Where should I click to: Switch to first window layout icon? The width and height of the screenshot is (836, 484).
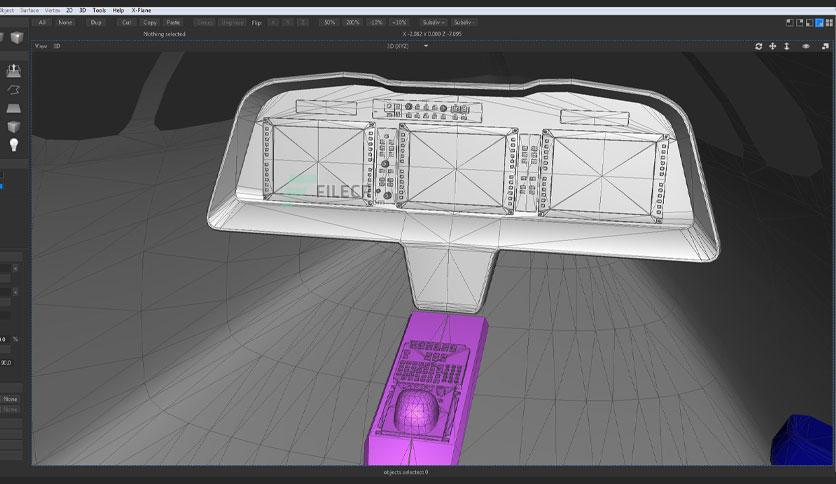pyautogui.click(x=790, y=22)
